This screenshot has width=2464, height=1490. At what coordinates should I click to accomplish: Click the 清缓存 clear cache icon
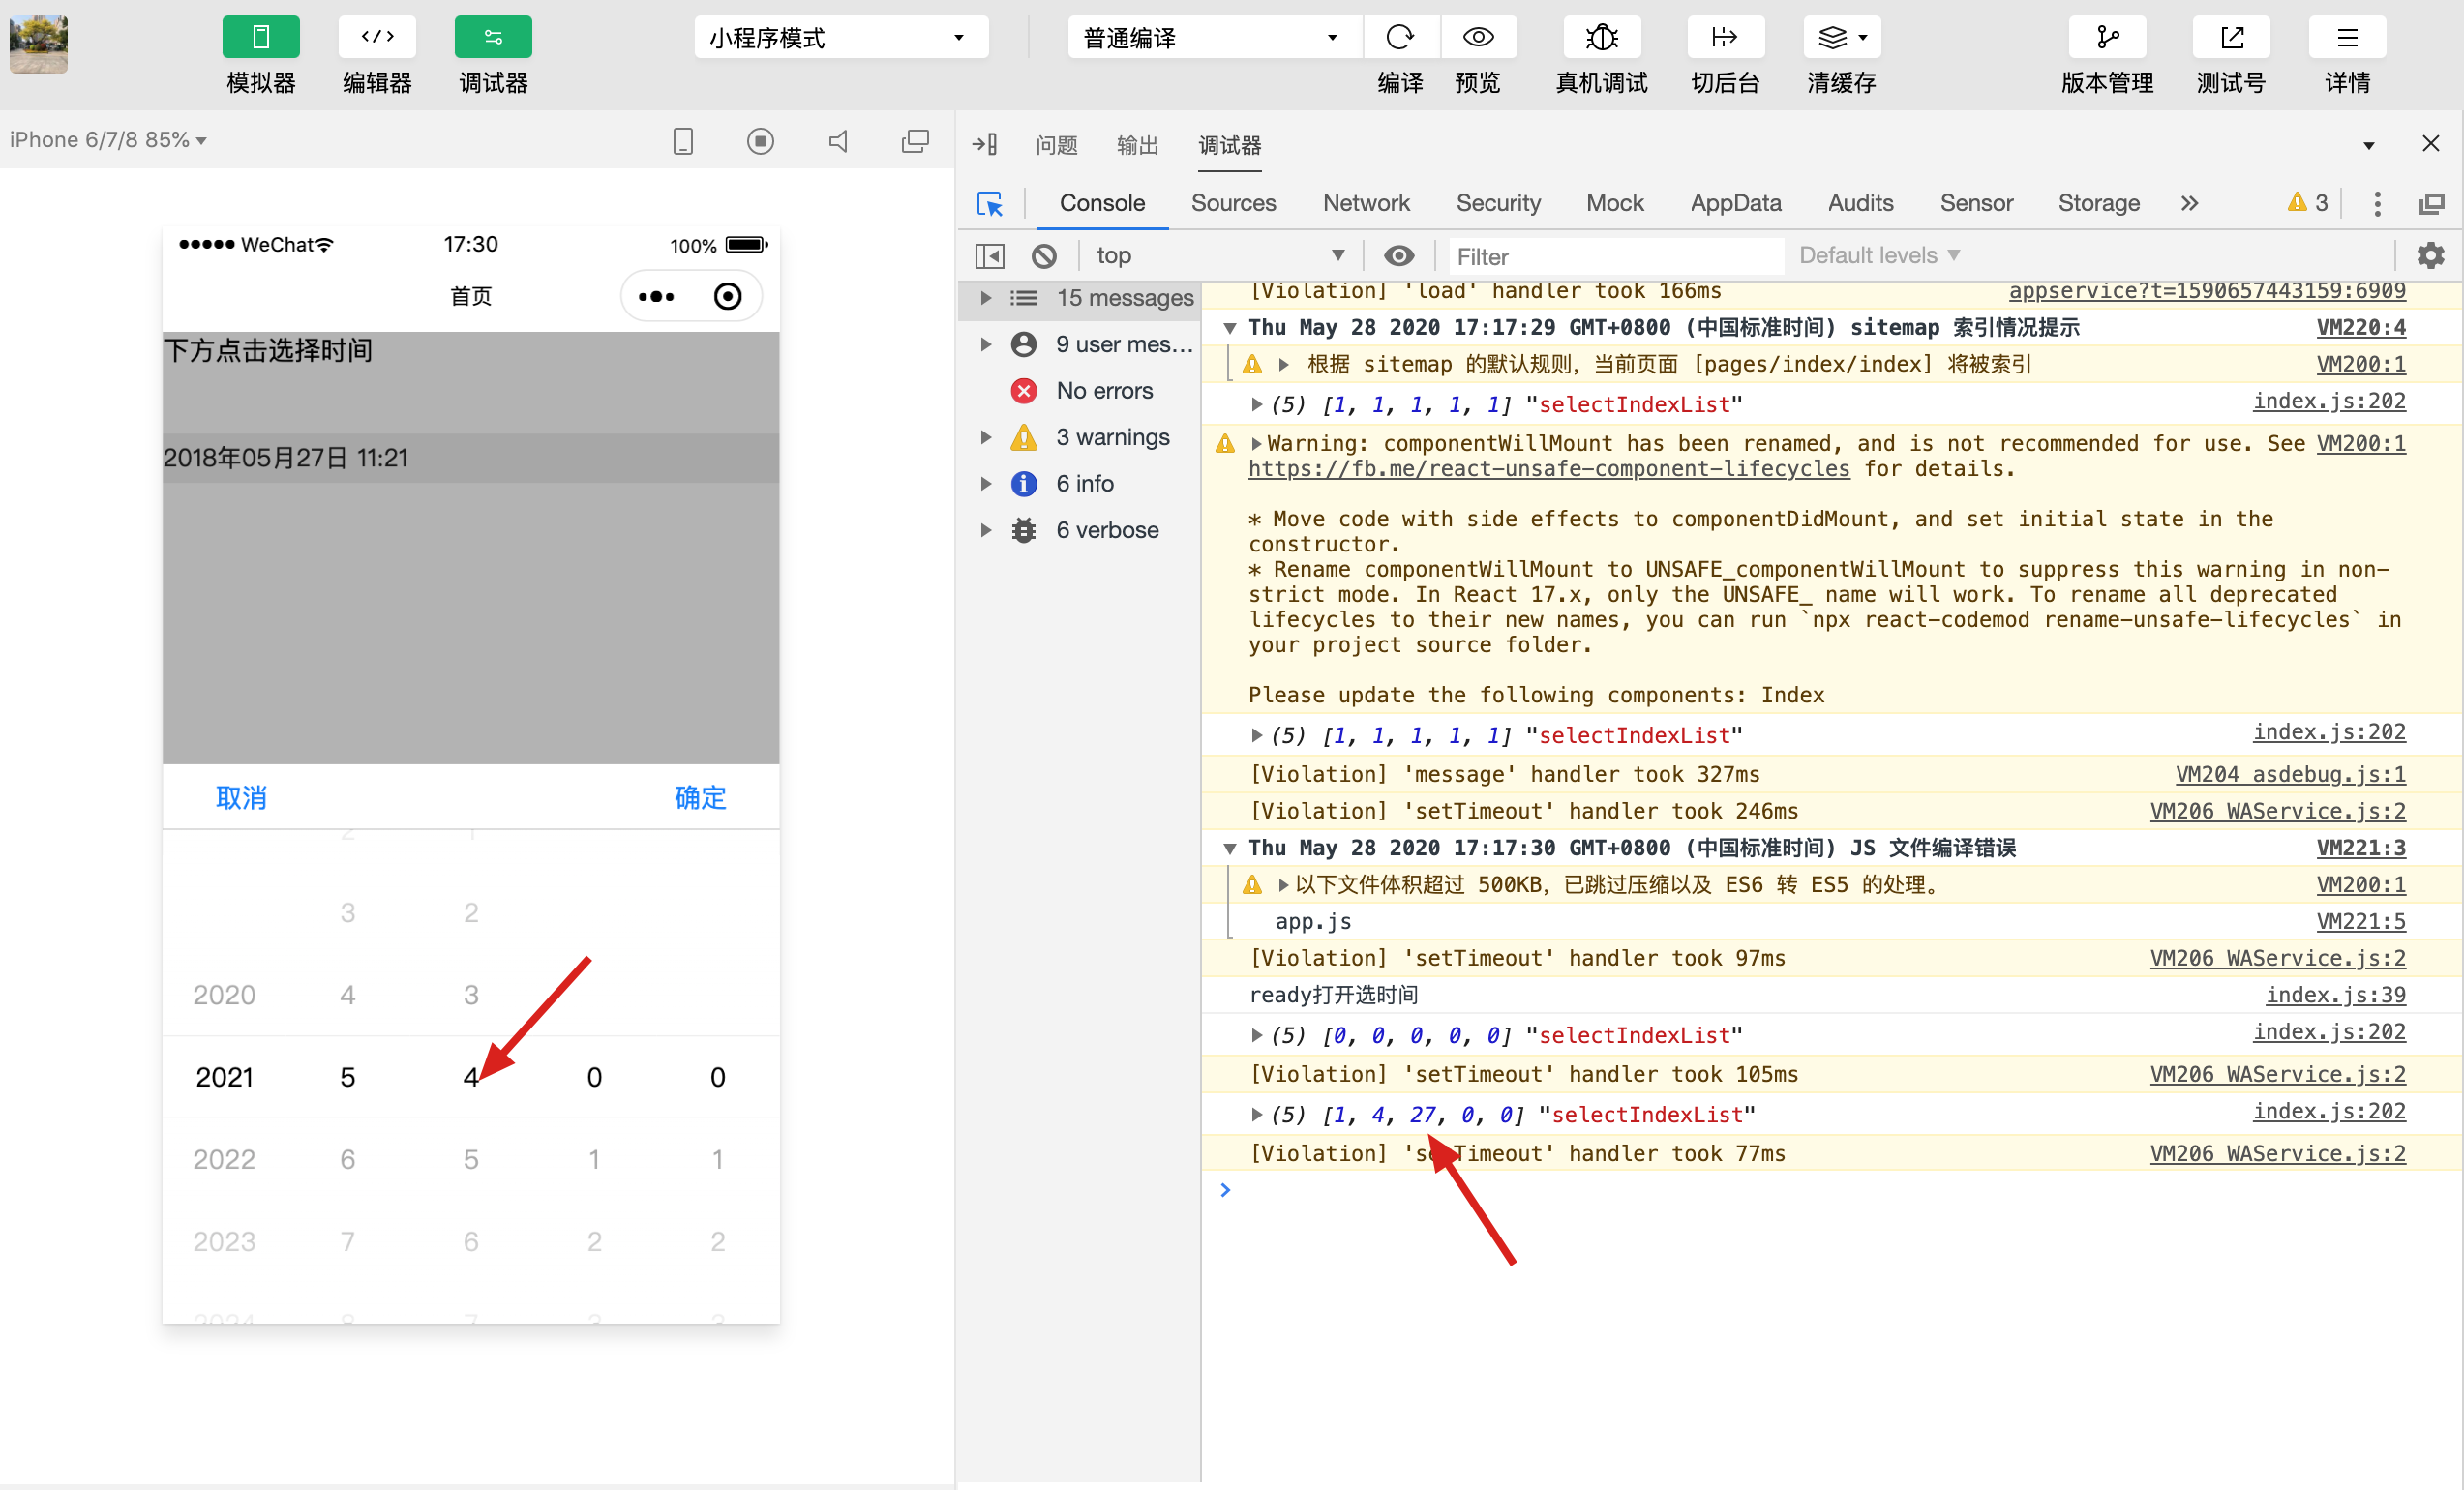click(1836, 37)
